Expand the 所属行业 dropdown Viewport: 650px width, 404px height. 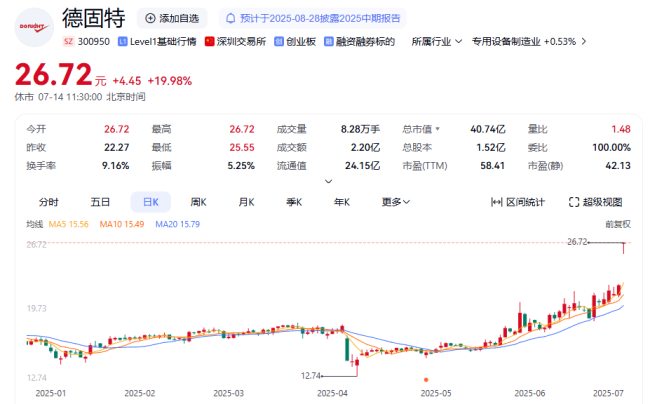[x=437, y=41]
